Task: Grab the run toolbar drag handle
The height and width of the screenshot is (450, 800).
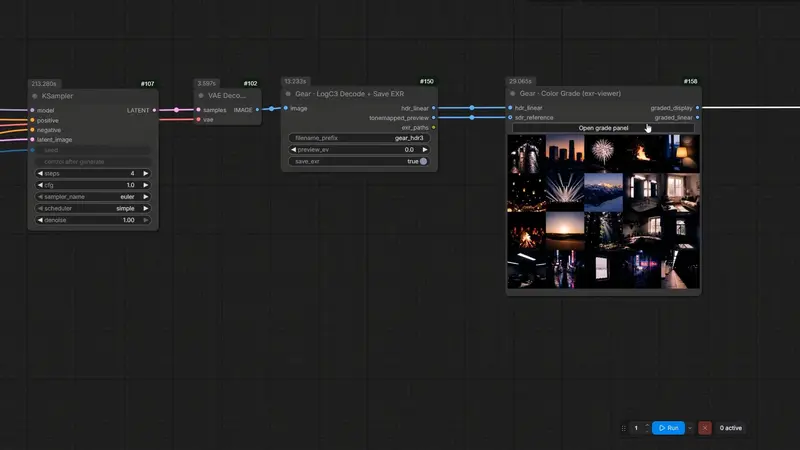Action: pyautogui.click(x=623, y=428)
